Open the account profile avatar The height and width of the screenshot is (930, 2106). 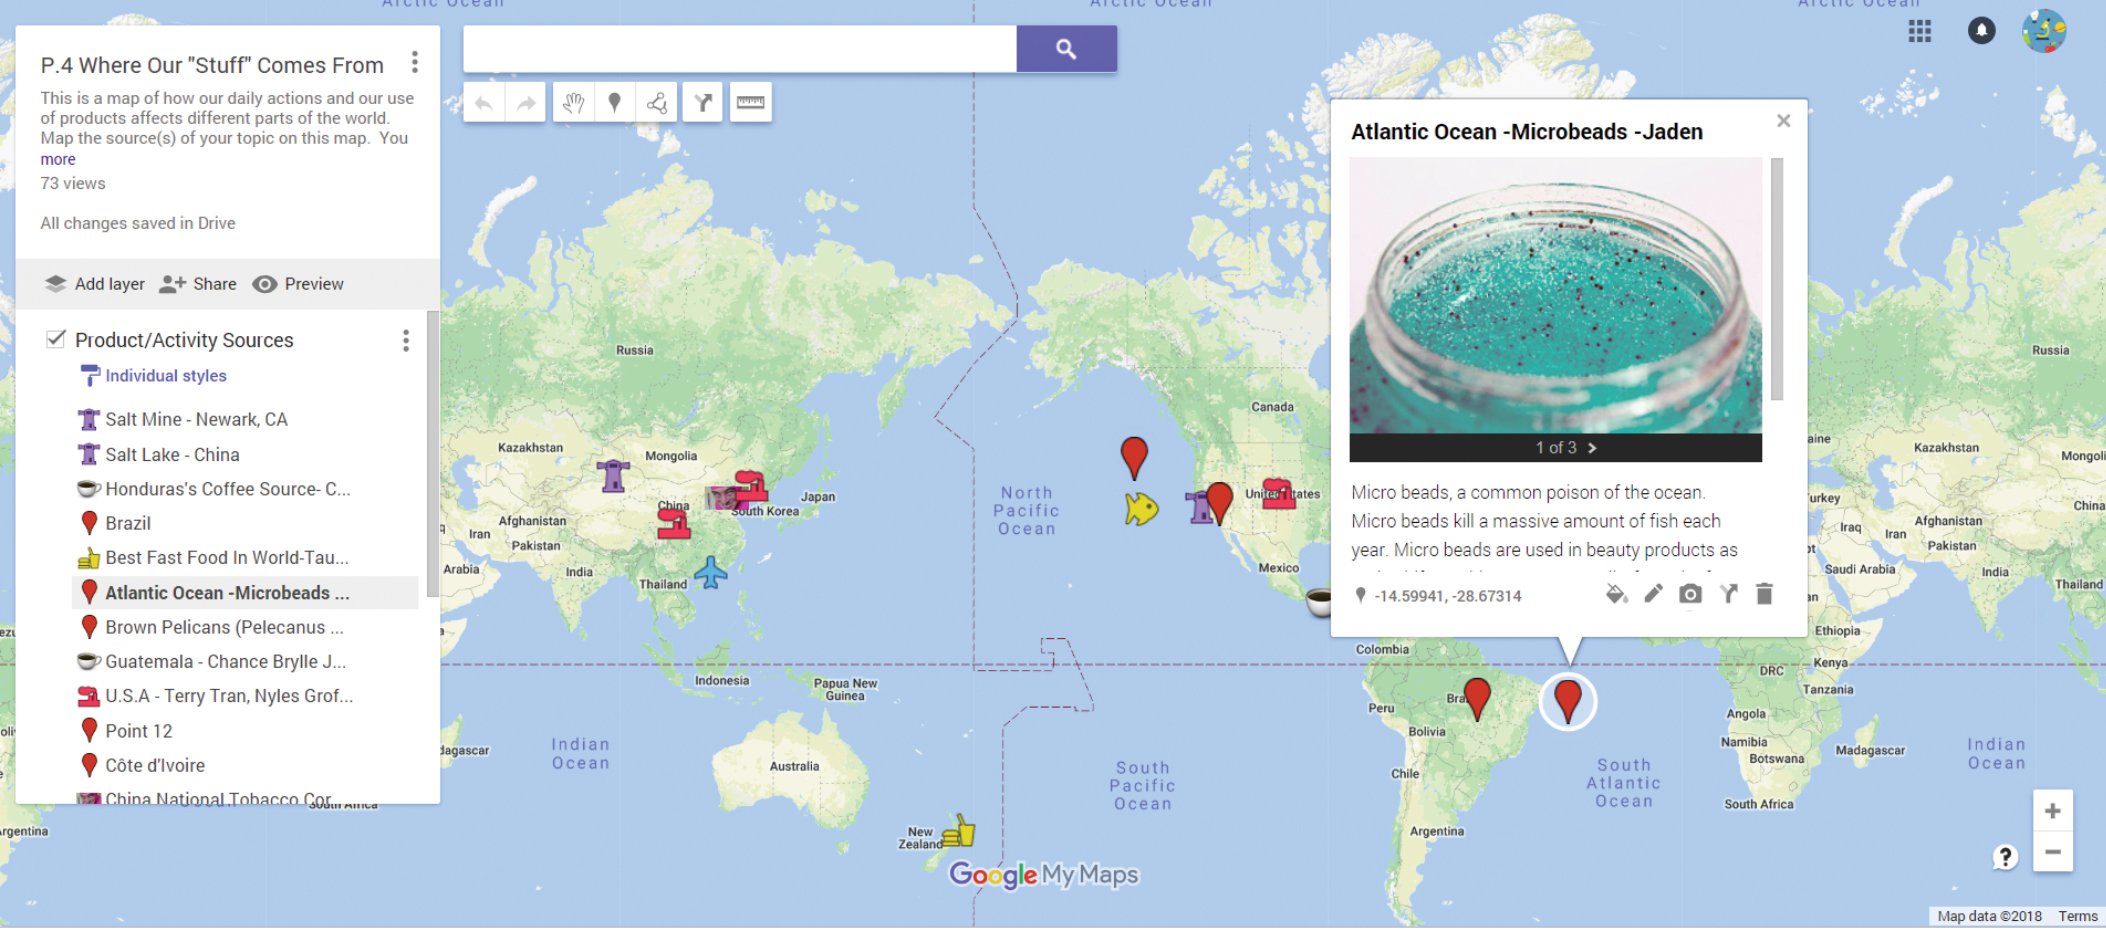[2044, 31]
